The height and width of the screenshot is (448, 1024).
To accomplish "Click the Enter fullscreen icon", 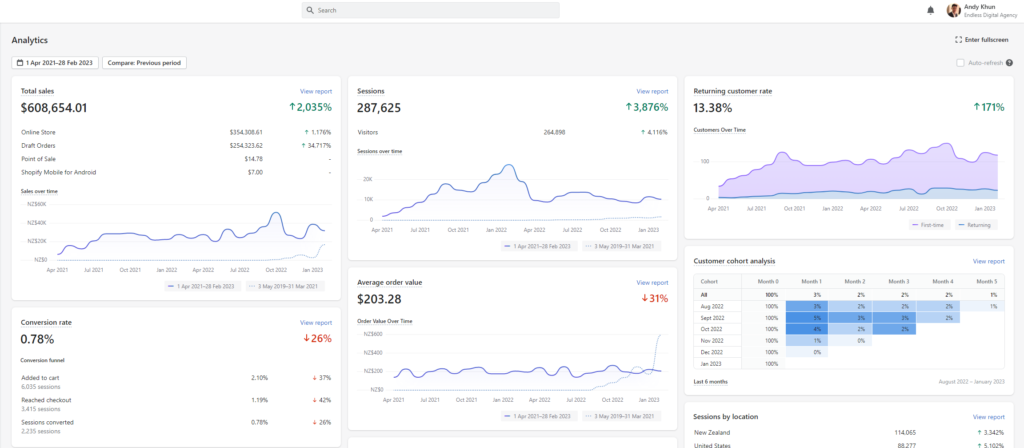I will click(x=958, y=39).
